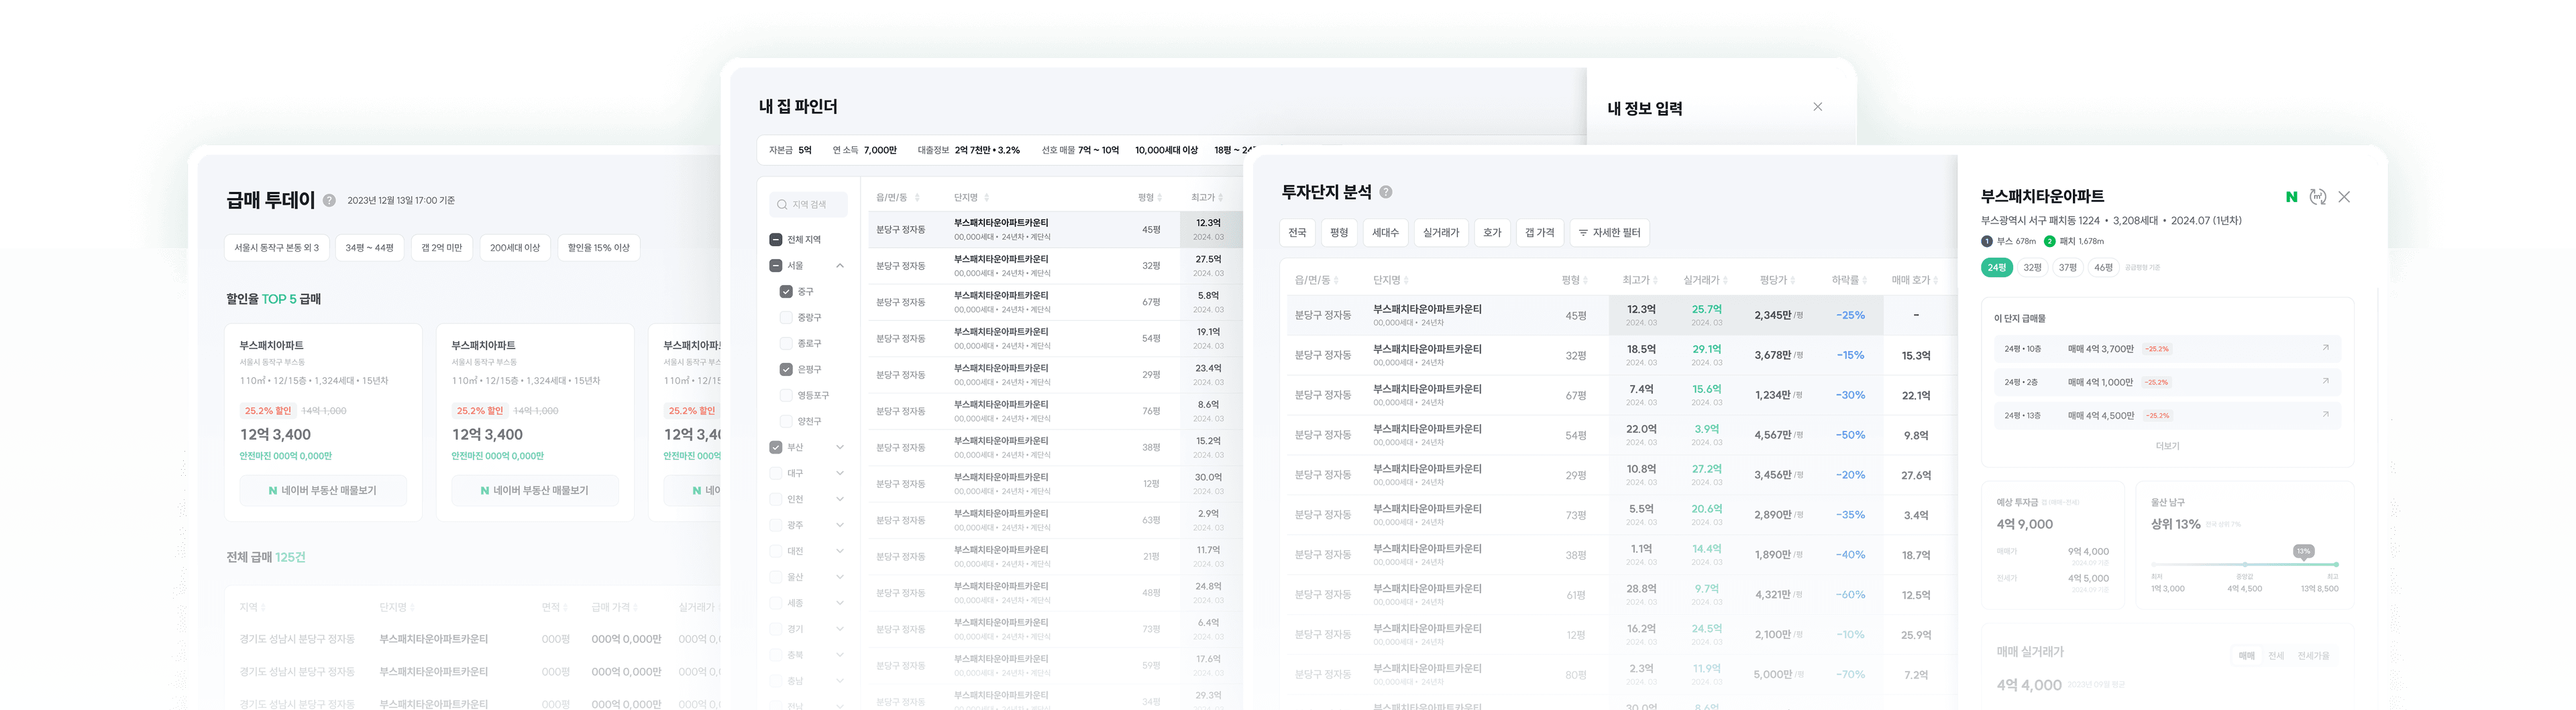Image resolution: width=2576 pixels, height=710 pixels.
Task: Toggle the 서울 region checkbox
Action: click(x=775, y=265)
